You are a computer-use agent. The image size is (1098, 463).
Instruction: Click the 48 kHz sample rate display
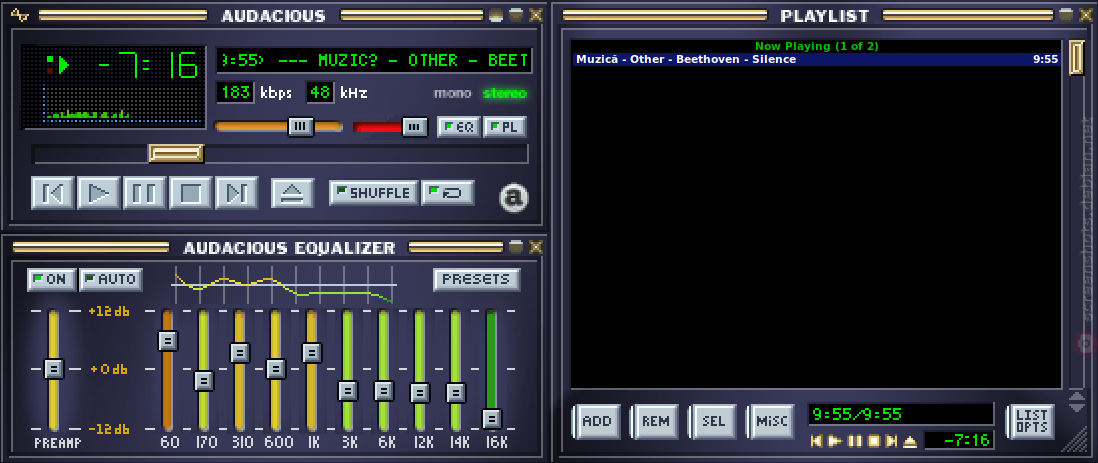point(320,92)
